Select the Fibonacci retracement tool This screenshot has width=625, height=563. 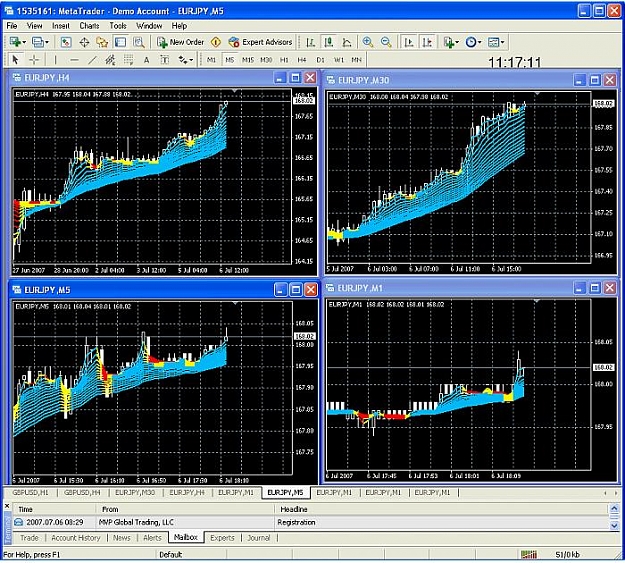pyautogui.click(x=128, y=60)
